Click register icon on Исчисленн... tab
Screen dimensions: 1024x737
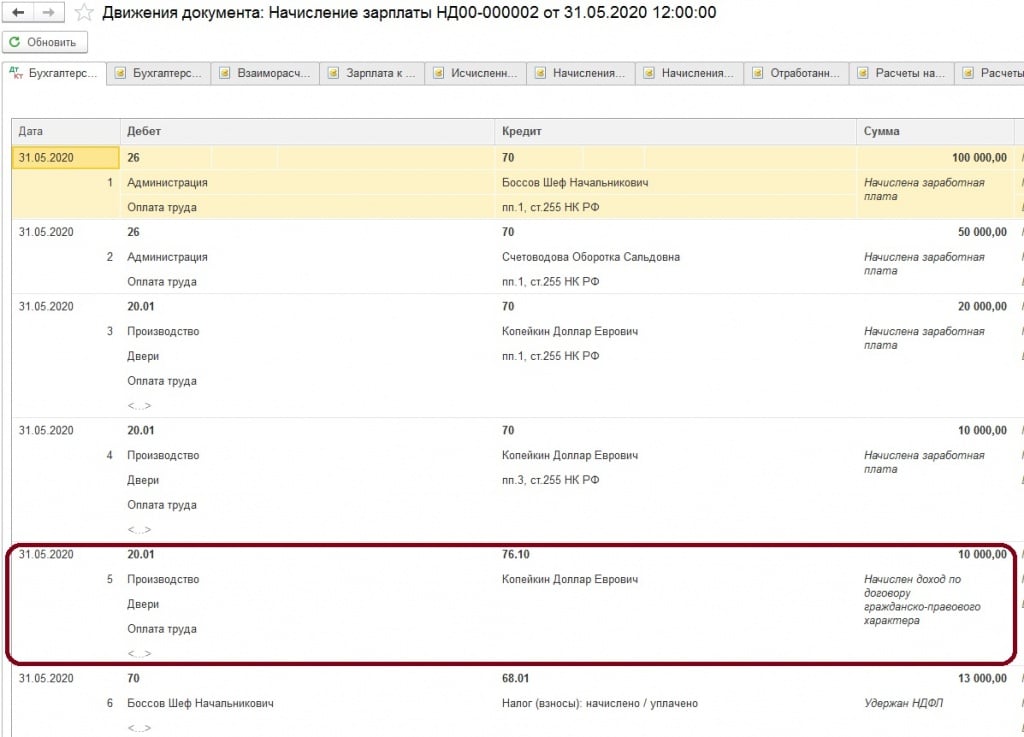coord(438,74)
